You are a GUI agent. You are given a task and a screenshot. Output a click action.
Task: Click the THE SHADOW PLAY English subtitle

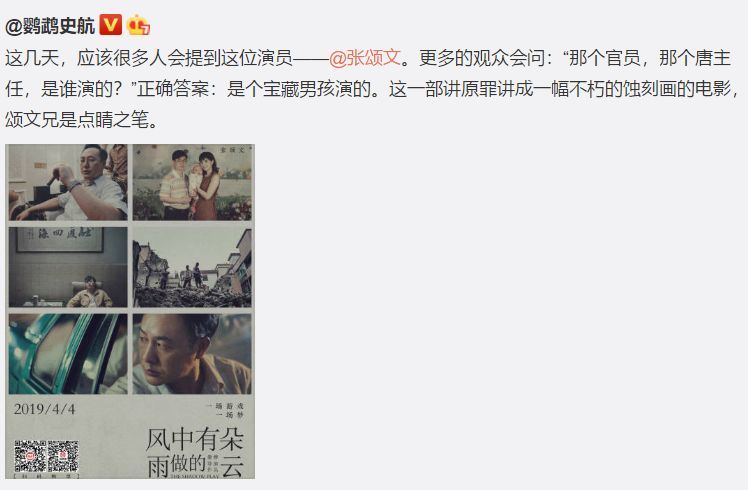(195, 476)
